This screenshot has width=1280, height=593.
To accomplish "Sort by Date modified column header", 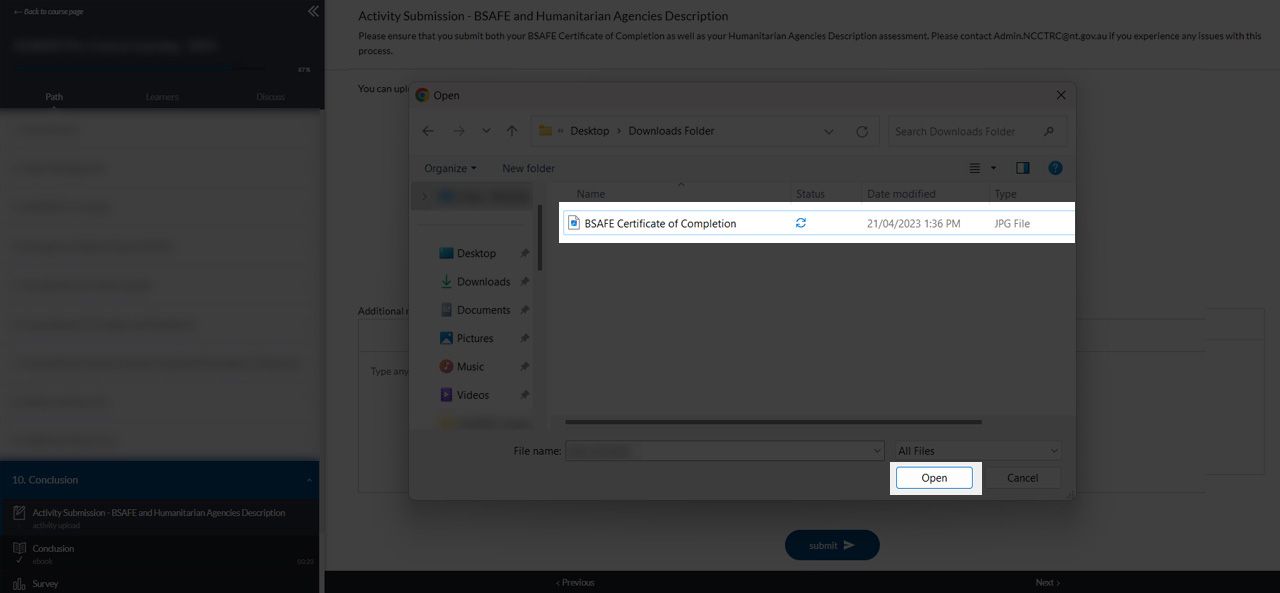I will (x=901, y=194).
